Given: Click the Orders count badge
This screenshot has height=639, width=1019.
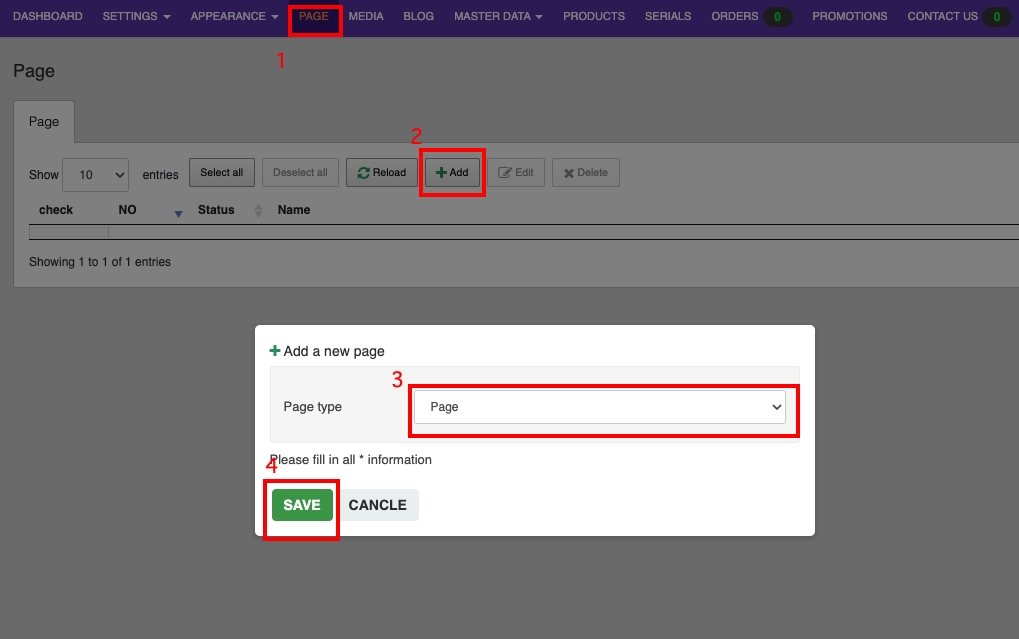Looking at the screenshot, I should (x=777, y=17).
